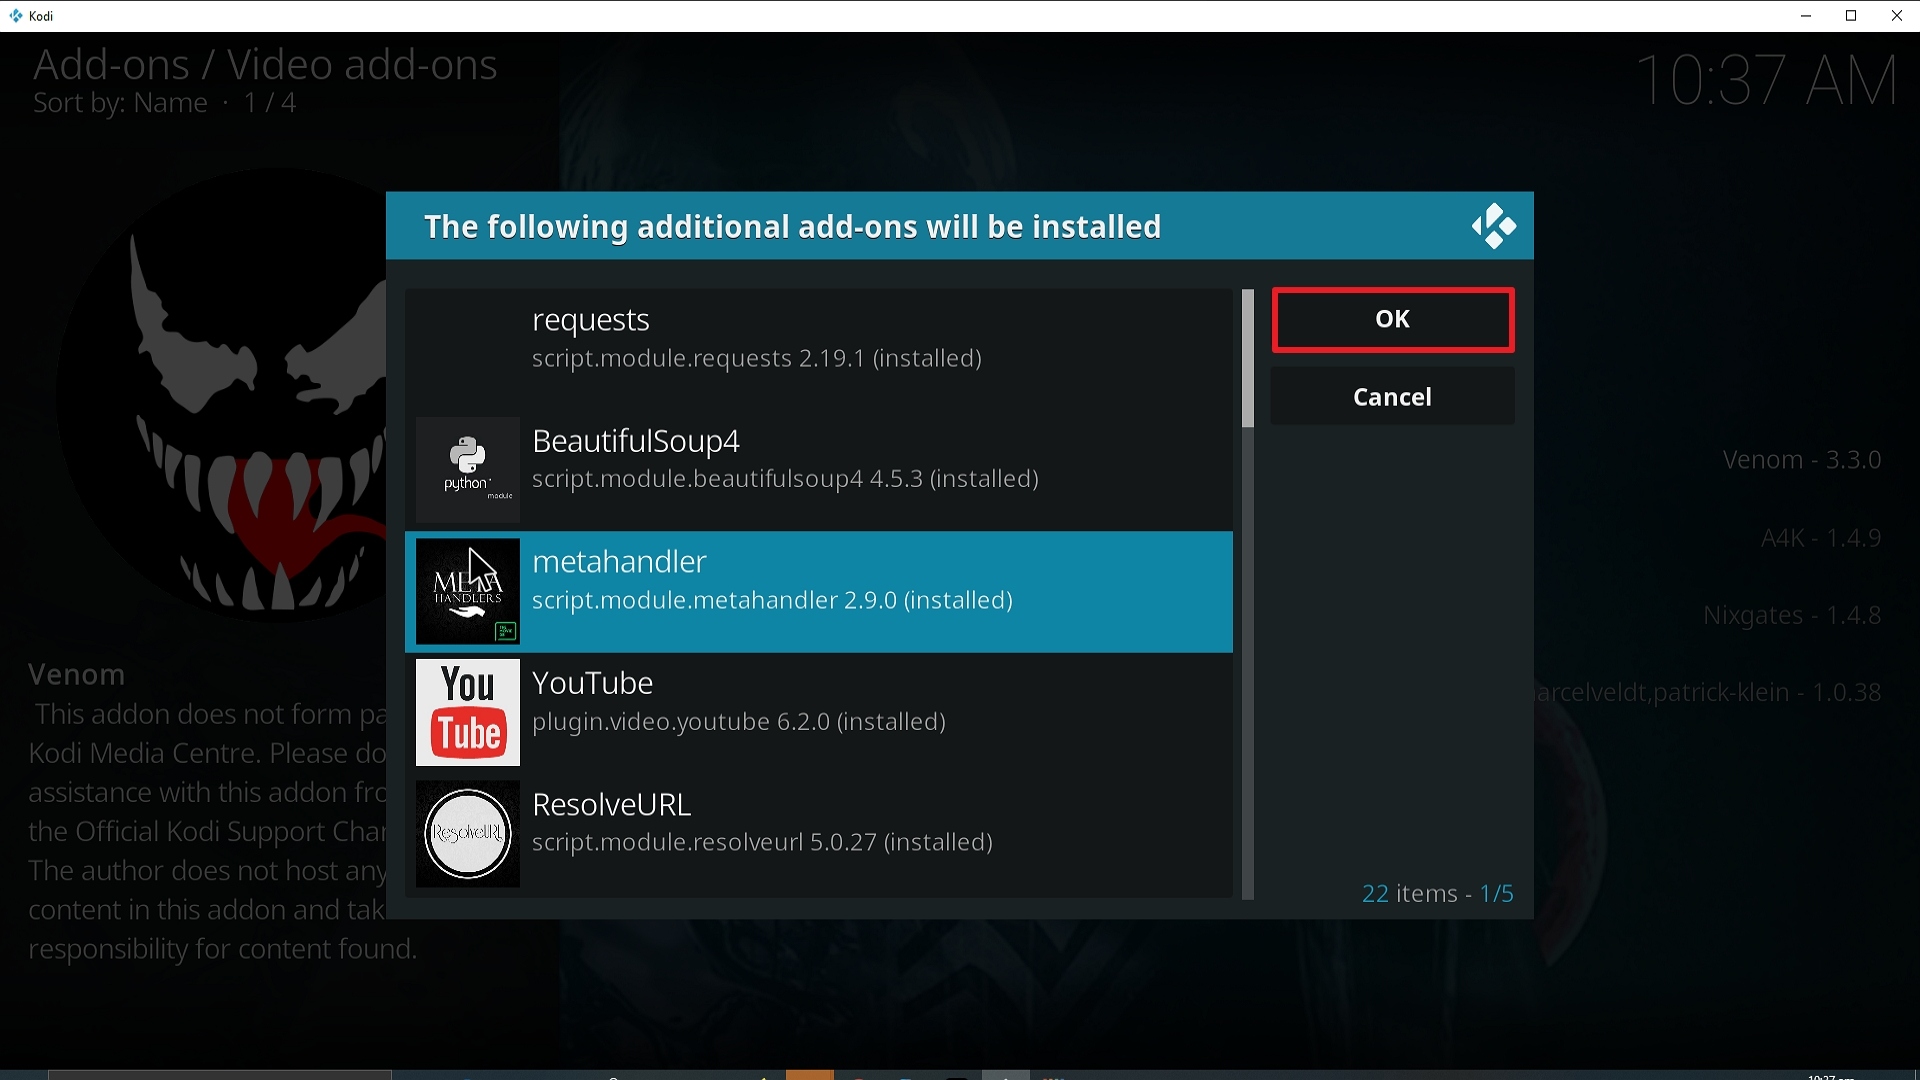The height and width of the screenshot is (1080, 1920).
Task: Select Nixgates - 1.4.8 in background list
Action: point(1792,616)
